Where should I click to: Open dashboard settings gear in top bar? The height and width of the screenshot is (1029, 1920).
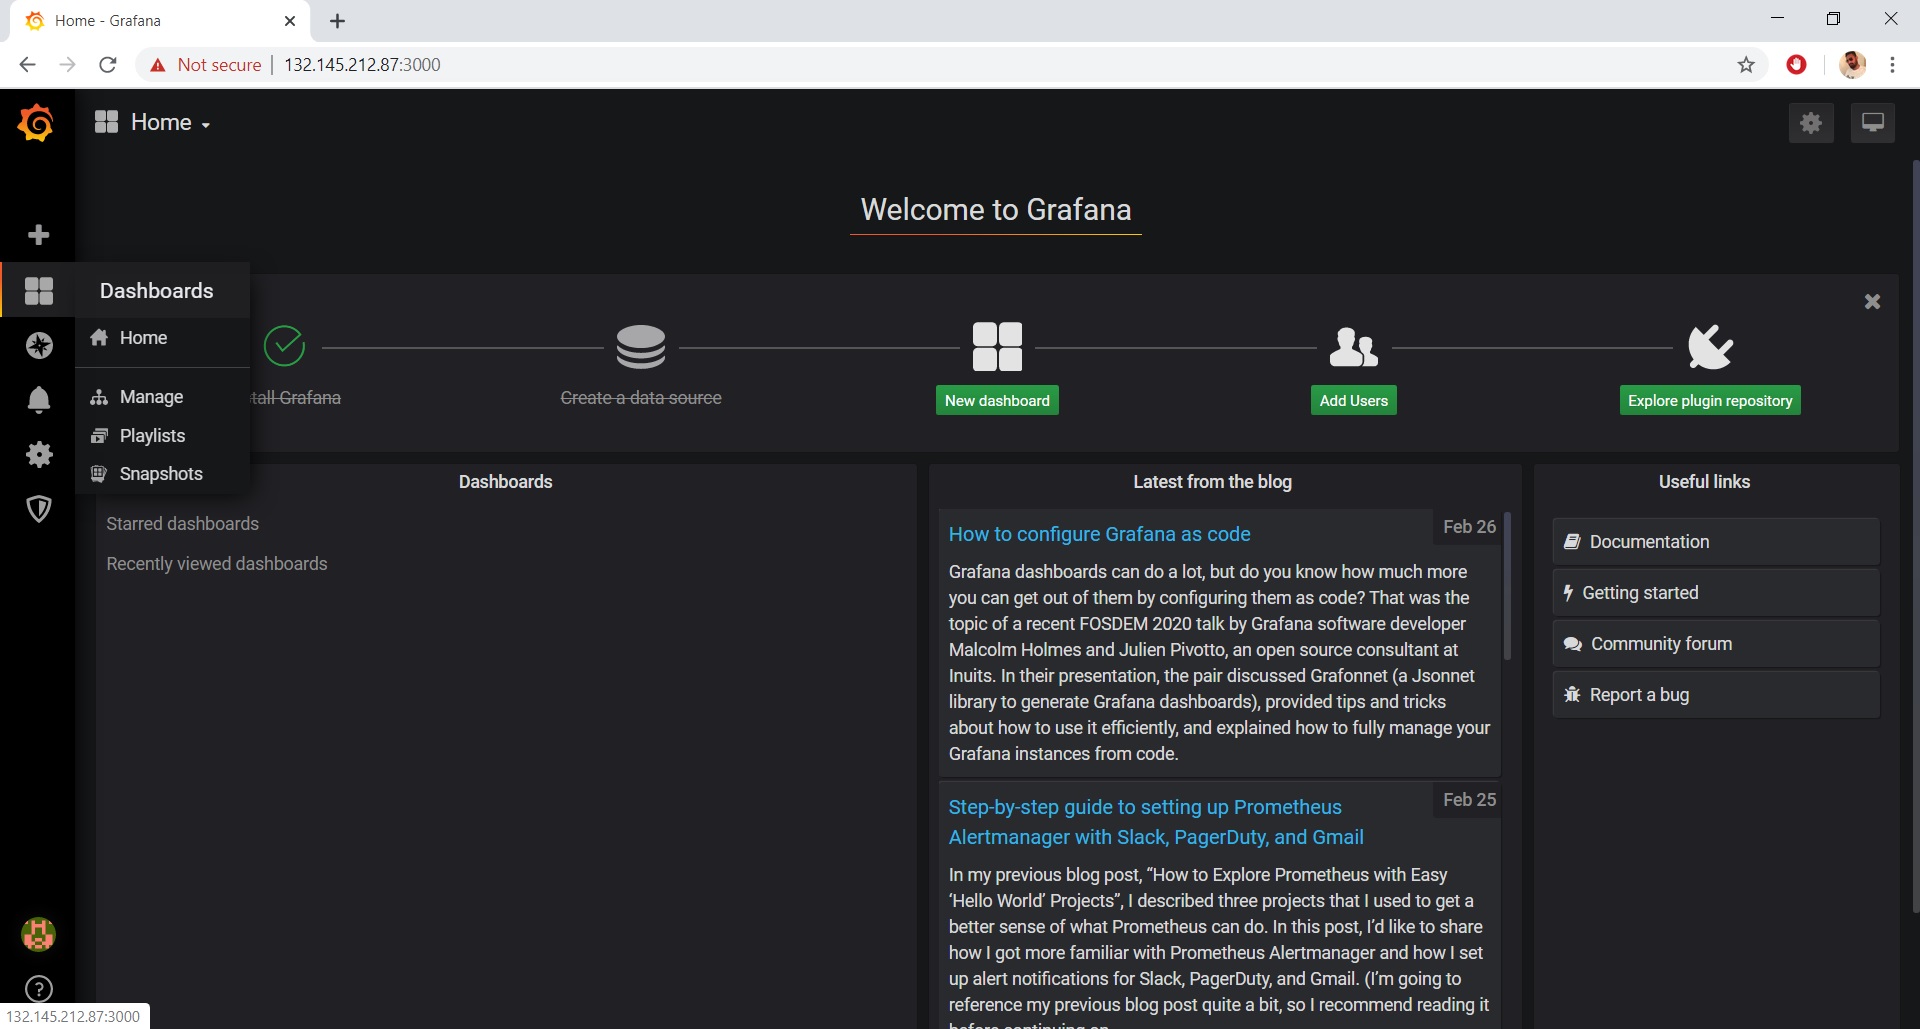(1811, 123)
